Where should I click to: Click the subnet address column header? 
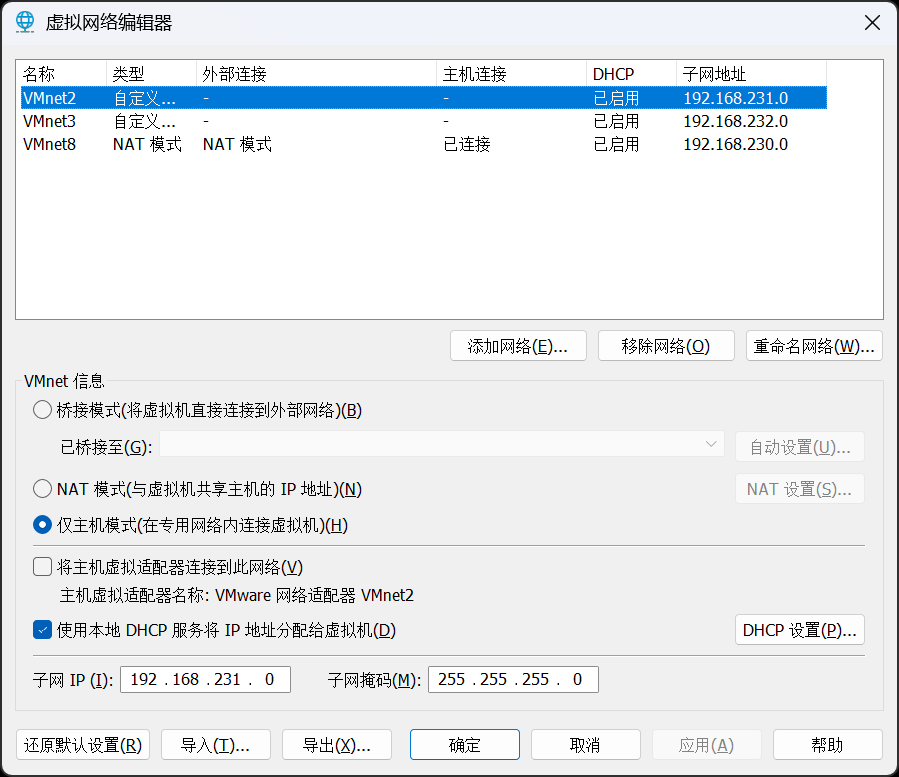click(750, 74)
